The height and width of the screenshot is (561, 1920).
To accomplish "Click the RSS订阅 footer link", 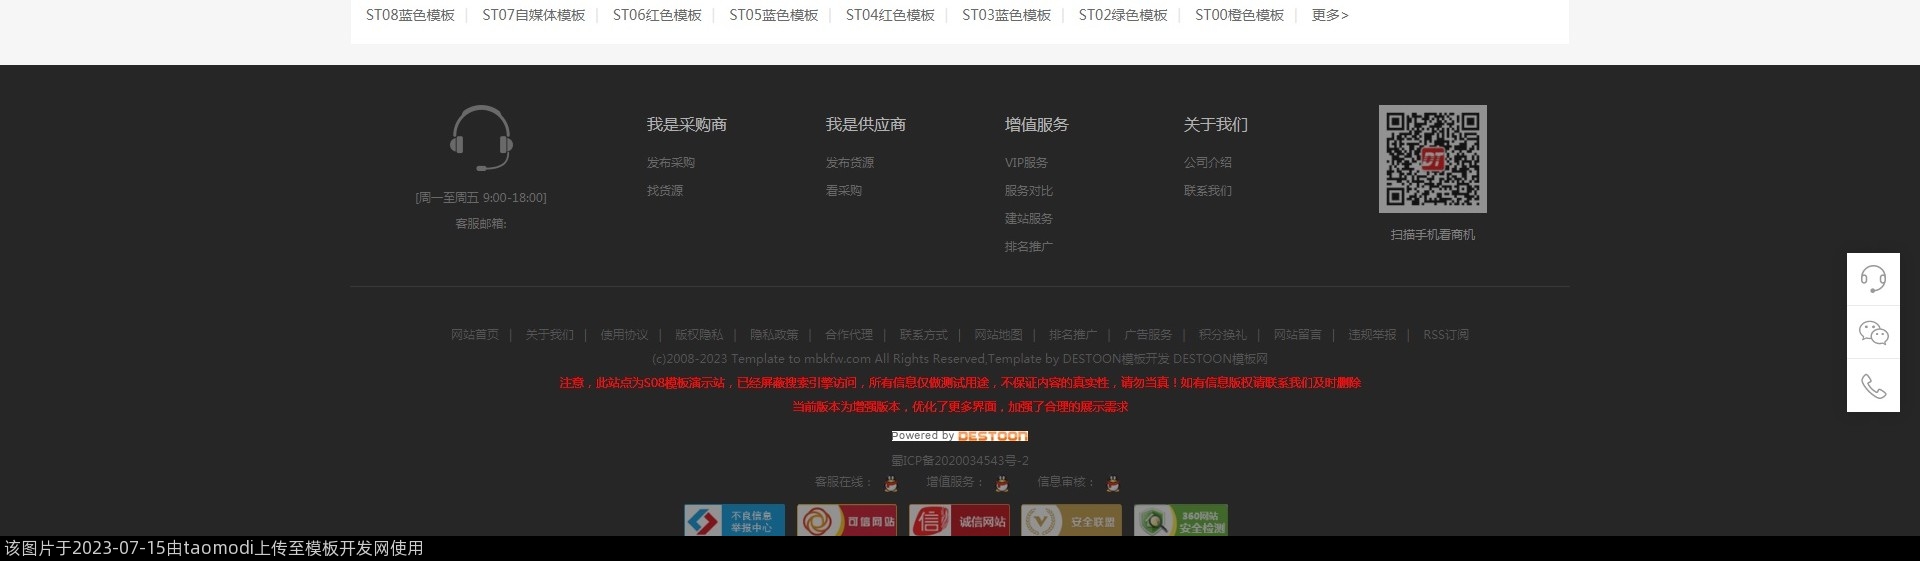I will (x=1445, y=335).
